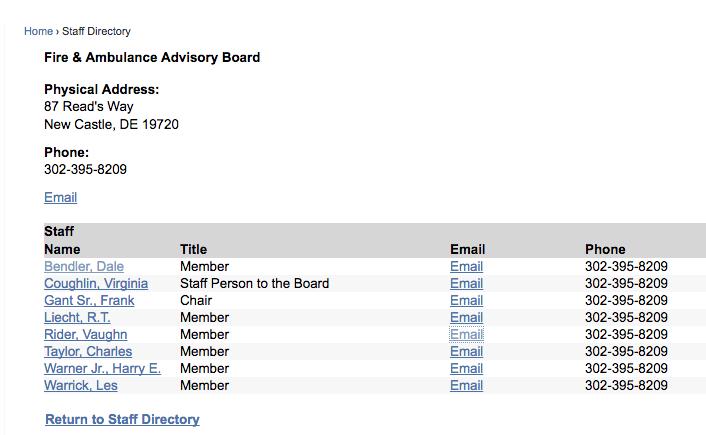This screenshot has width=706, height=435.
Task: Email Virginia Coughlin via her row link
Action: tap(466, 283)
